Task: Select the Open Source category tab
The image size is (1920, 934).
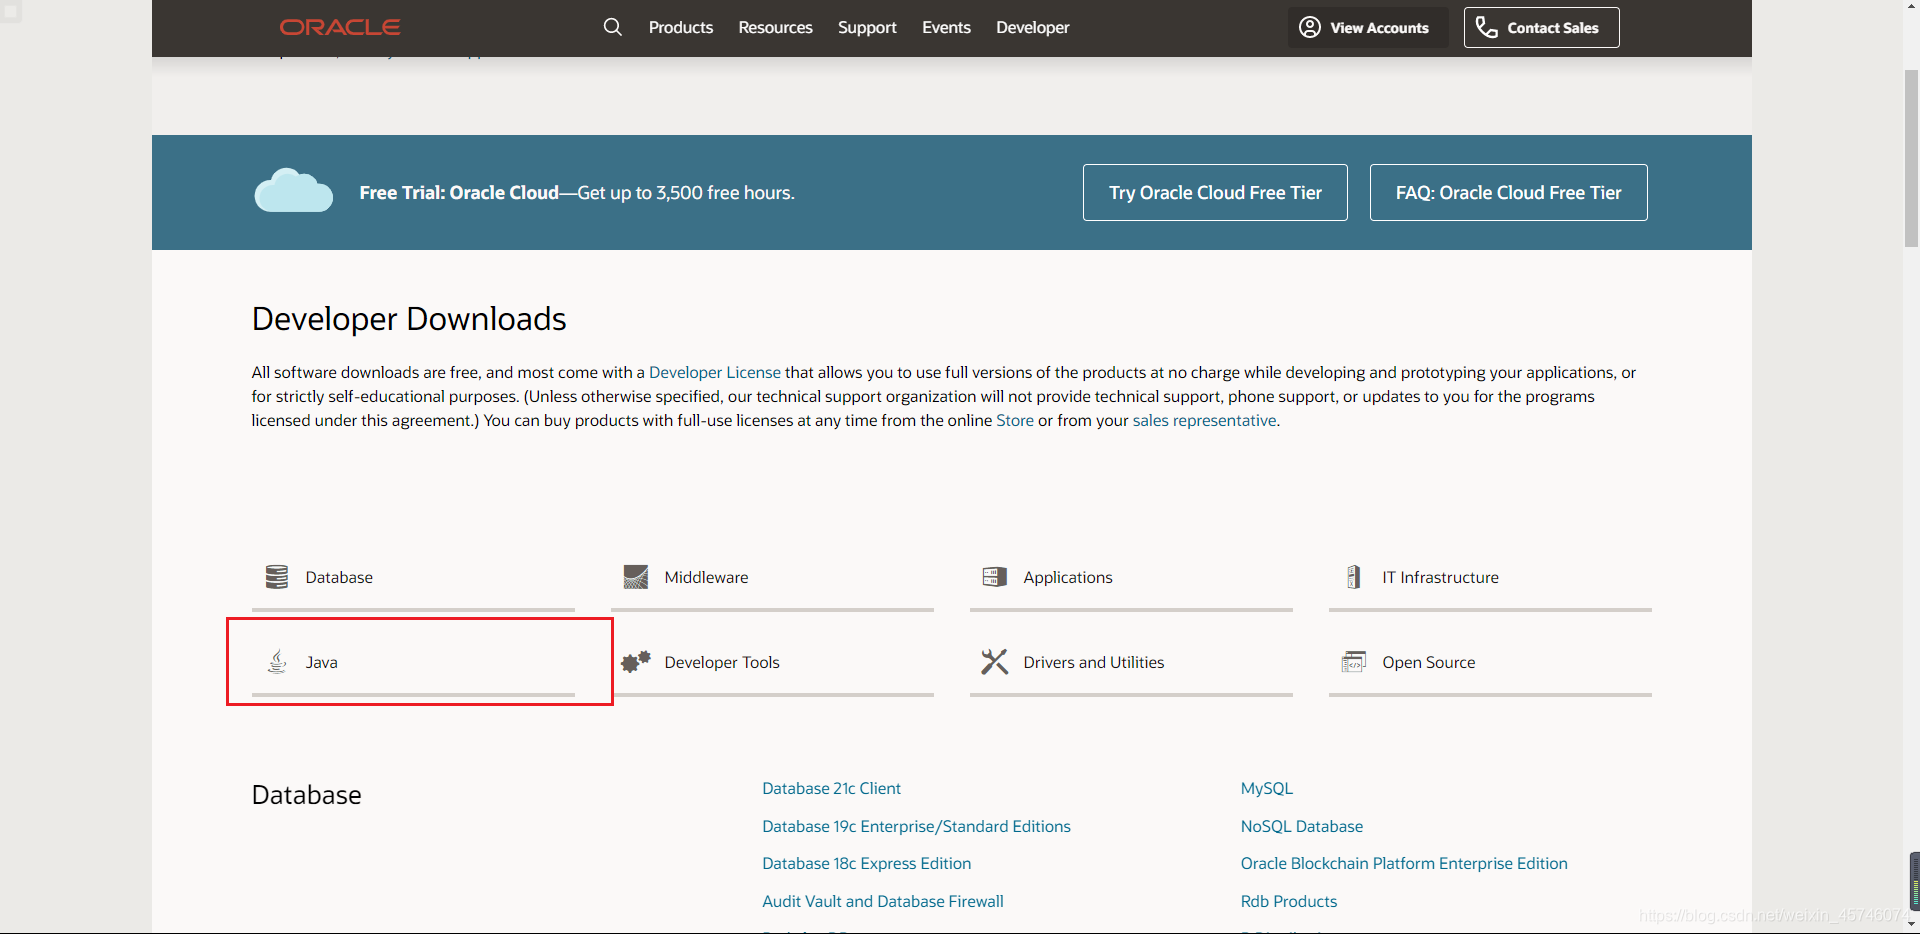Action: pos(1490,662)
